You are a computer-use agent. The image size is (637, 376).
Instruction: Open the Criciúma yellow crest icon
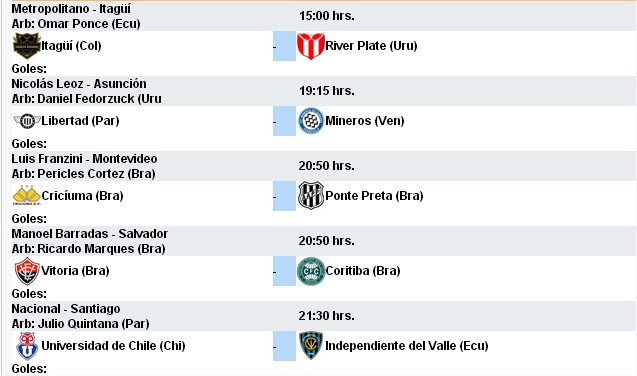click(27, 195)
